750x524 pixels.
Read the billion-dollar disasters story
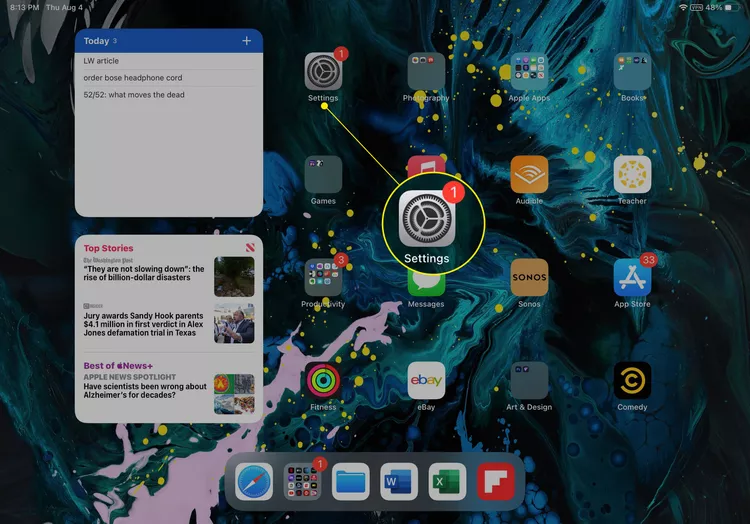point(144,273)
